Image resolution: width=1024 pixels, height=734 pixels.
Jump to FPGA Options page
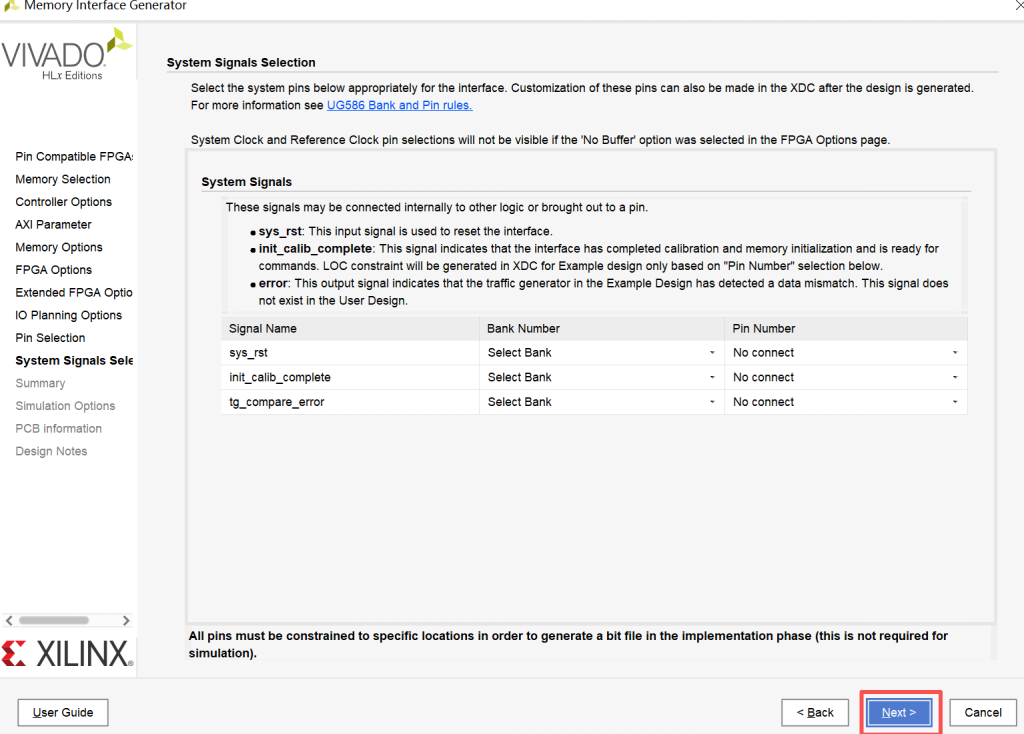click(53, 270)
